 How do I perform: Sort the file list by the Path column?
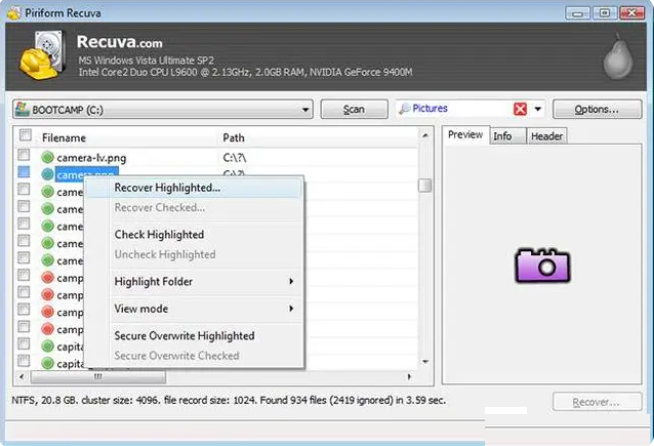pyautogui.click(x=318, y=138)
